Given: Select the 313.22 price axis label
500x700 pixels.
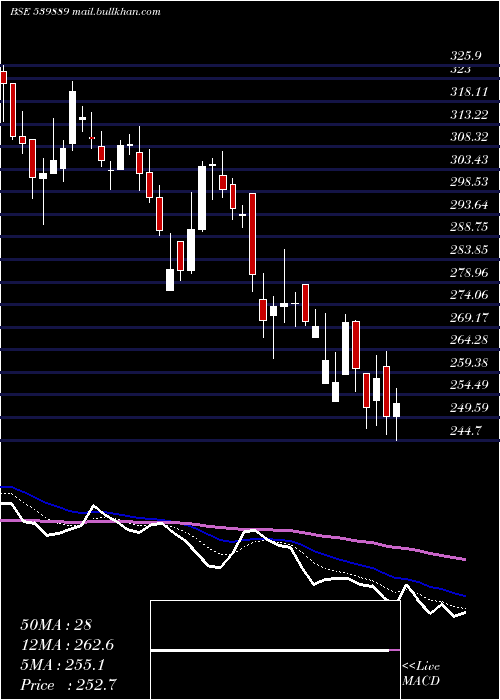Looking at the screenshot, I should [469, 115].
